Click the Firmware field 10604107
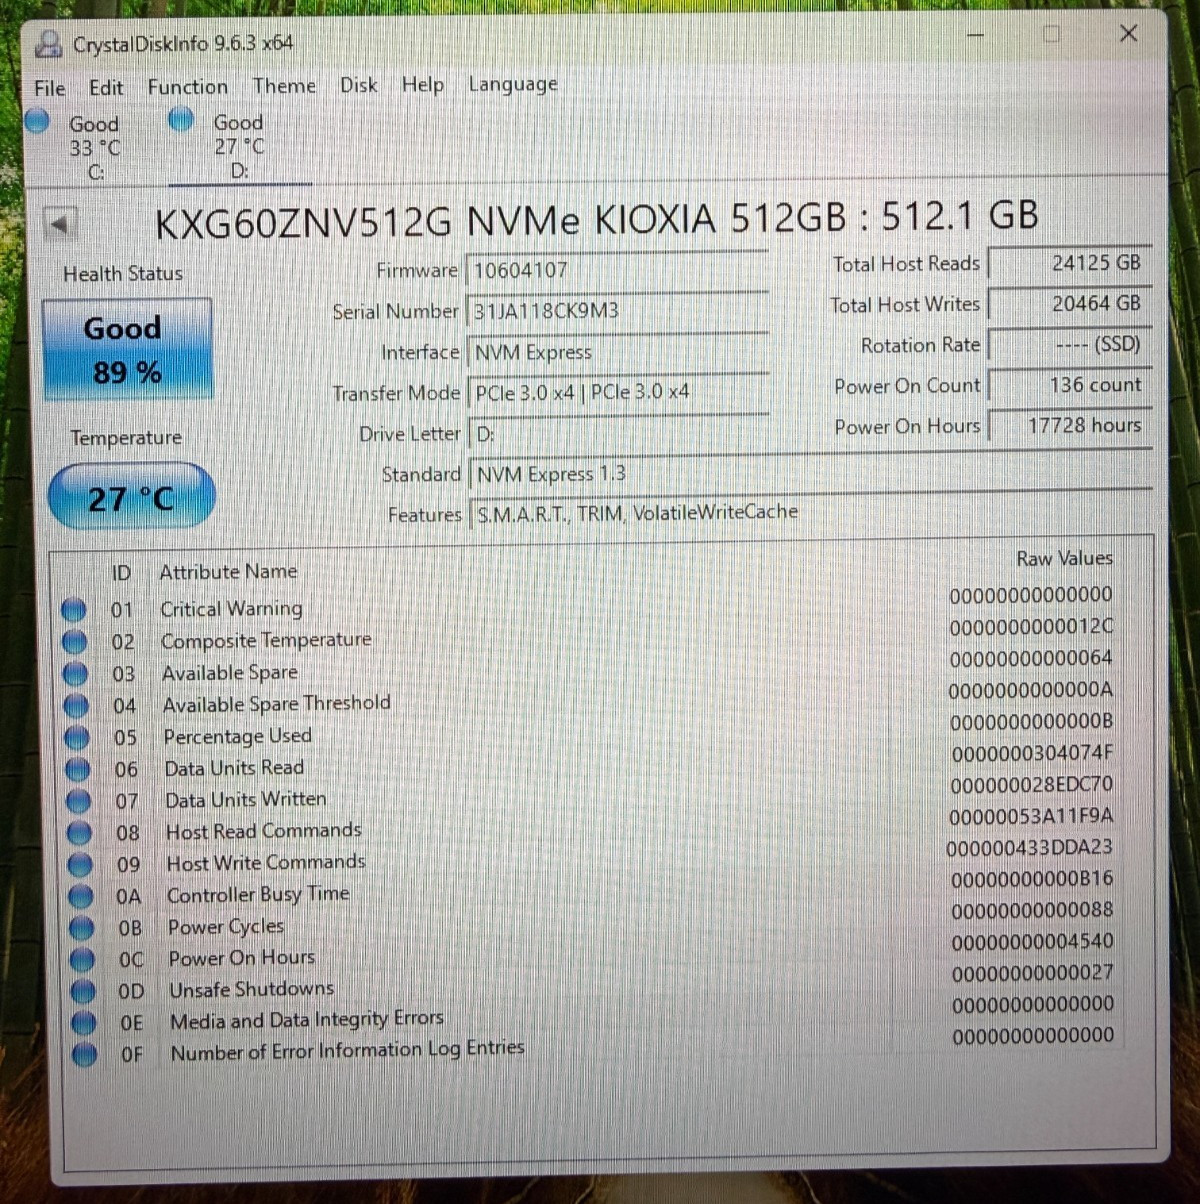This screenshot has height=1204, width=1200. (617, 270)
